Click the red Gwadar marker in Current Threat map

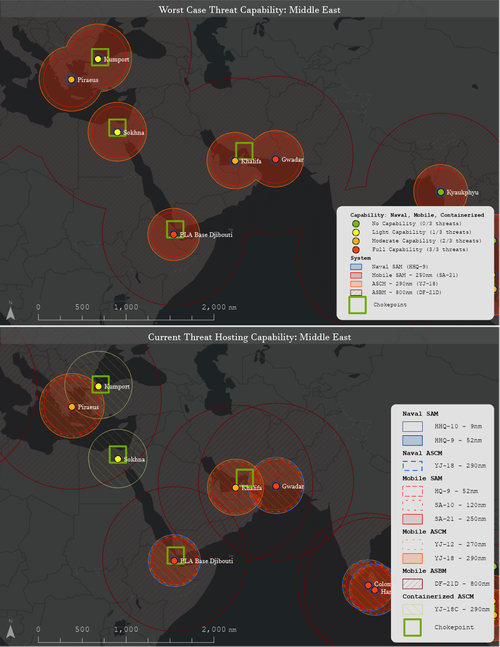pos(276,486)
